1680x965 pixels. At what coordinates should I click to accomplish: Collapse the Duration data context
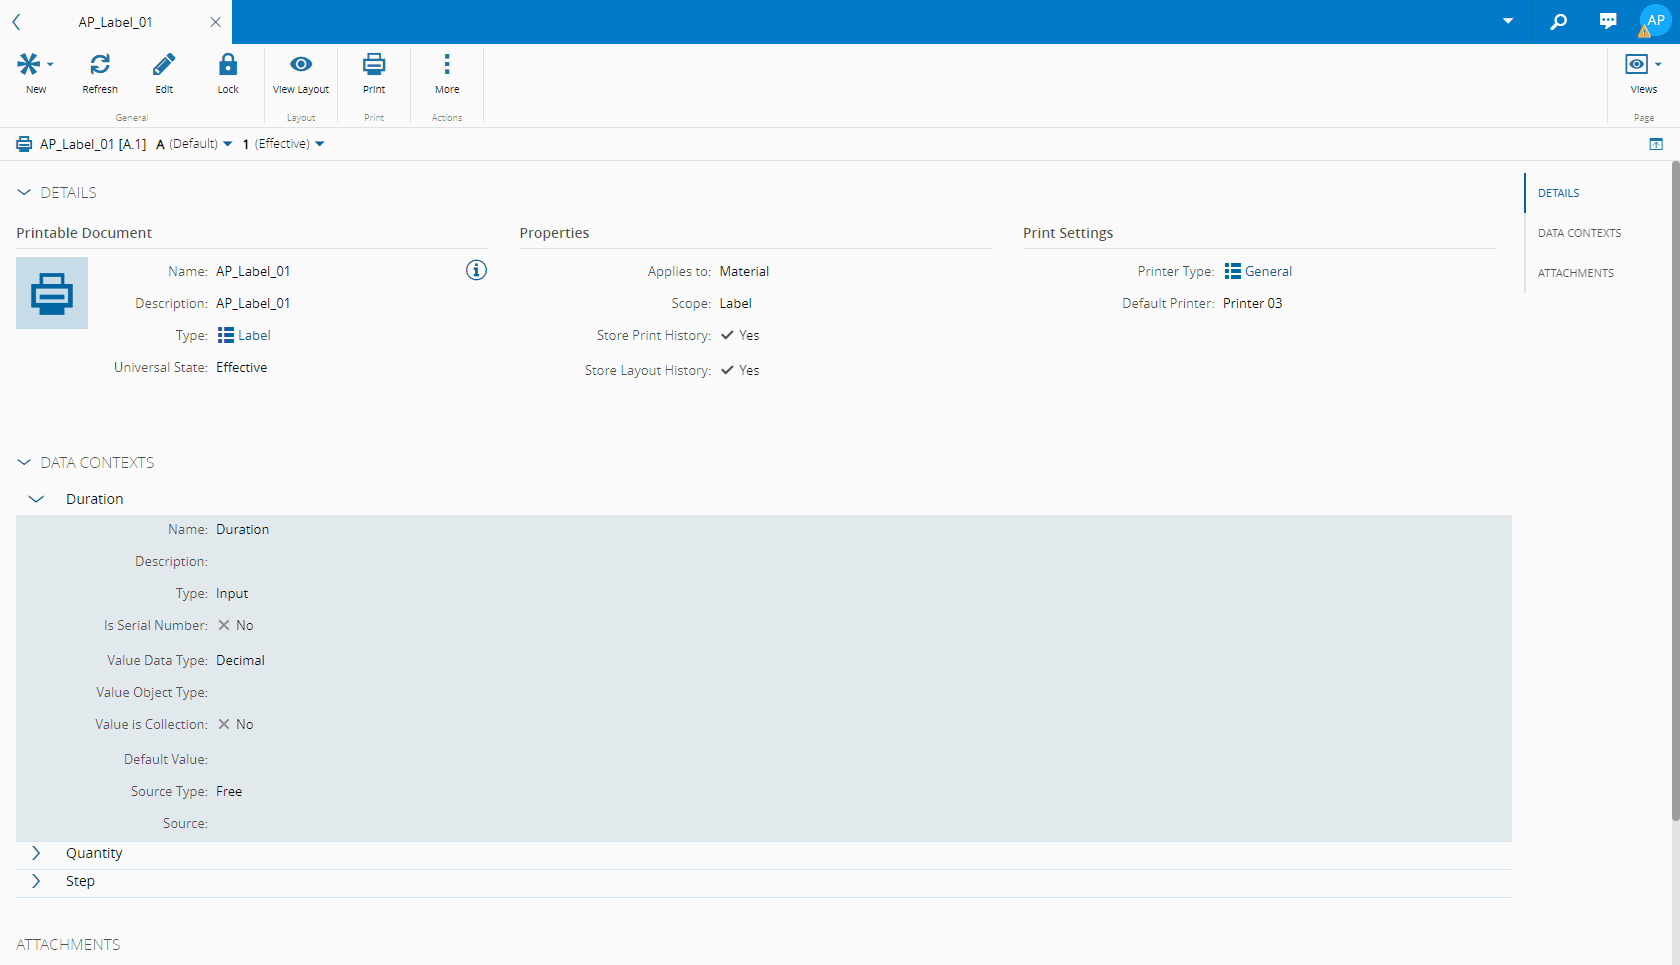tap(37, 499)
